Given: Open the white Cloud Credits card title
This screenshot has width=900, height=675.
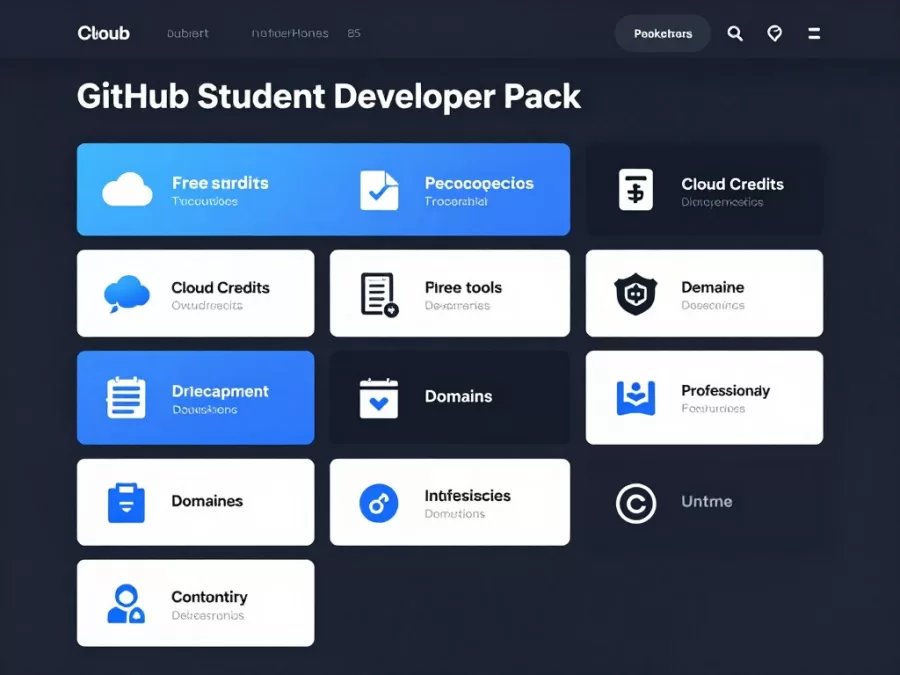Looking at the screenshot, I should (x=220, y=288).
